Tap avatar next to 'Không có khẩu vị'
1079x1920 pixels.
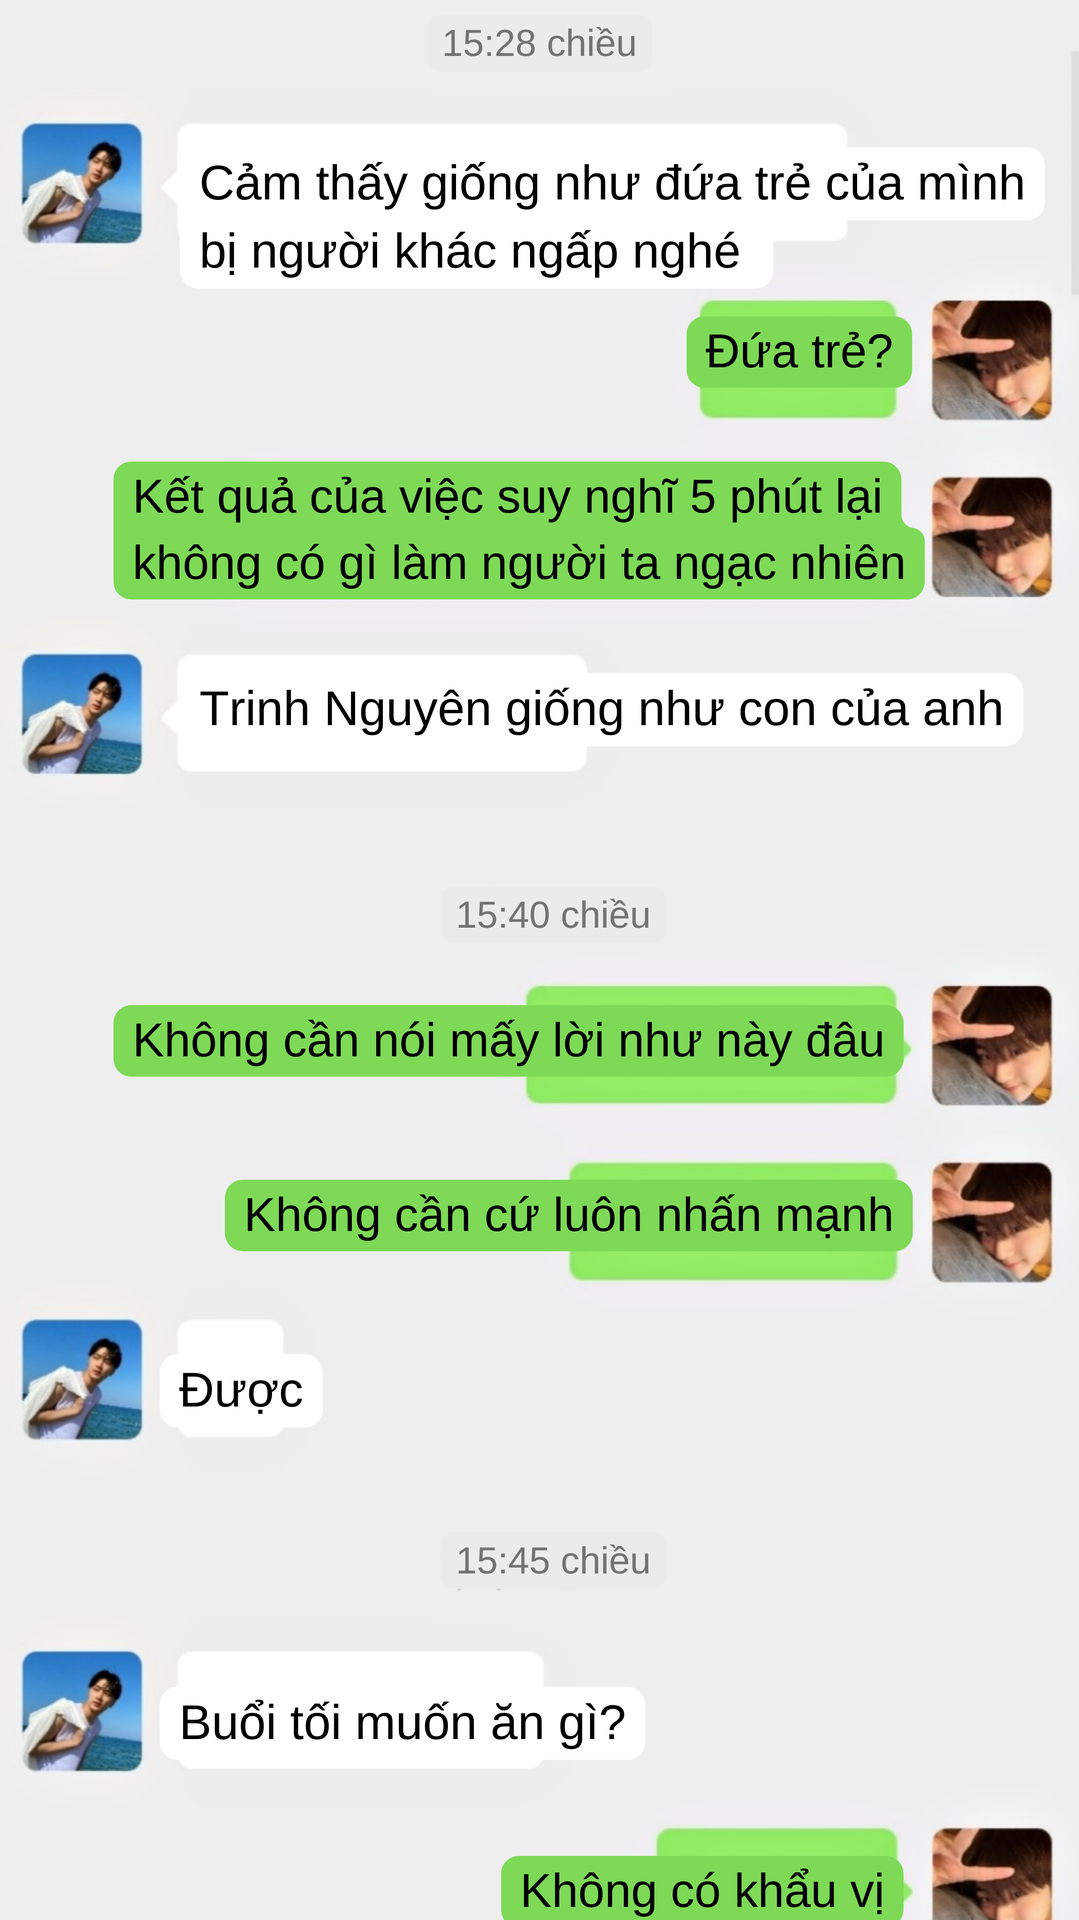pos(992,1874)
